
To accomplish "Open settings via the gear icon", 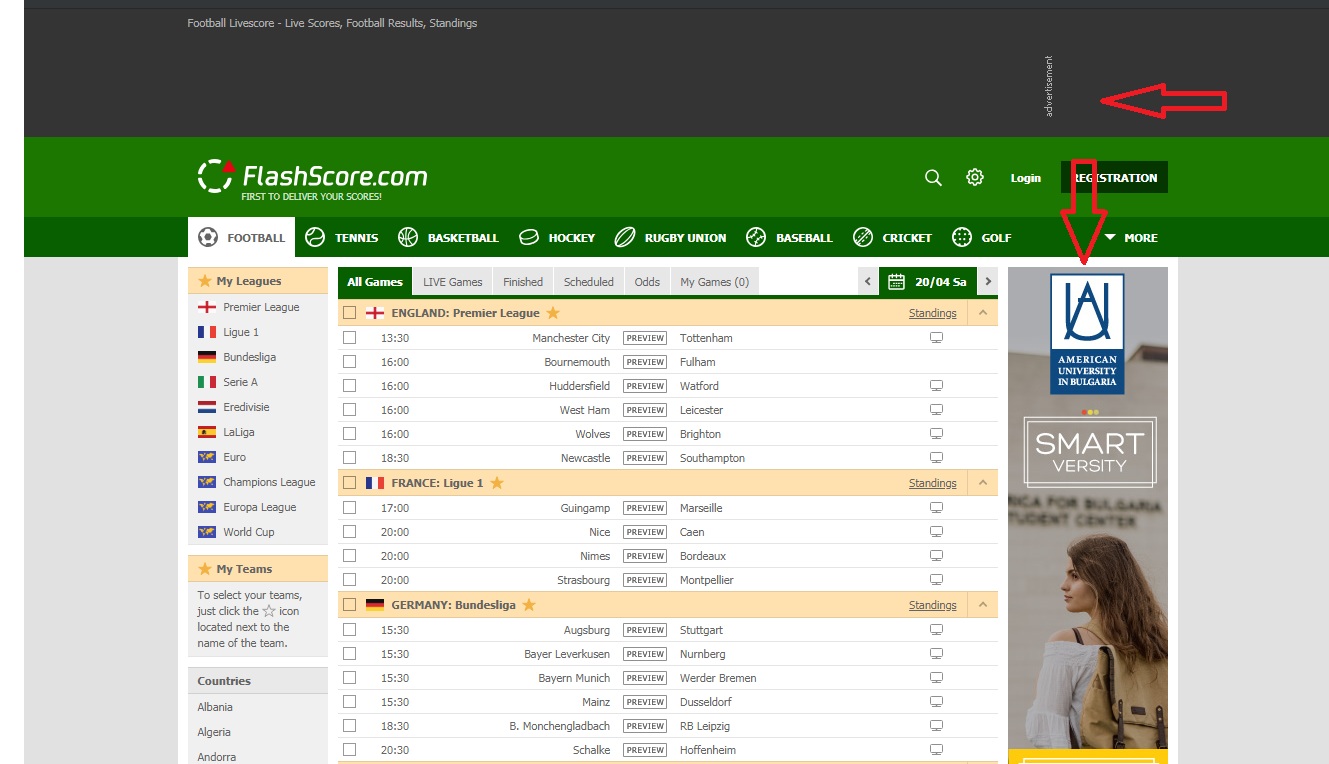I will point(975,178).
